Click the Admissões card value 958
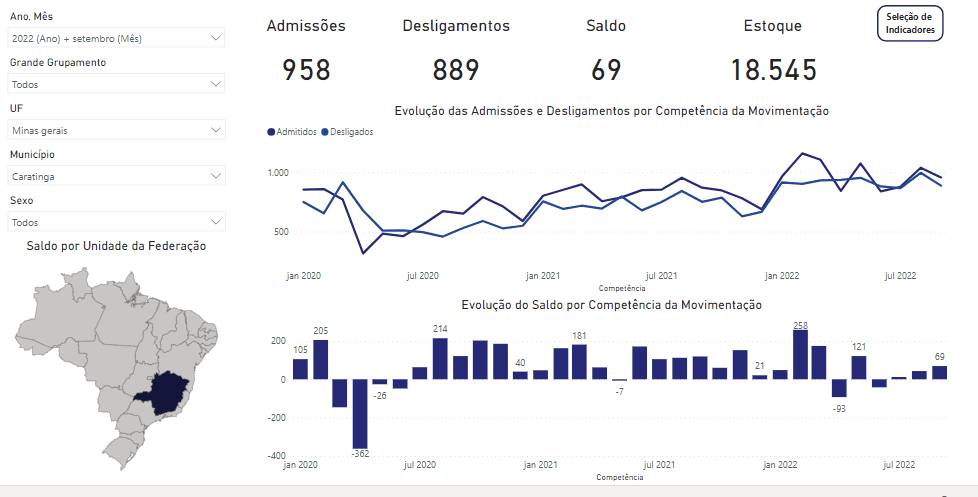Screen dimensions: 978x497 coord(306,70)
